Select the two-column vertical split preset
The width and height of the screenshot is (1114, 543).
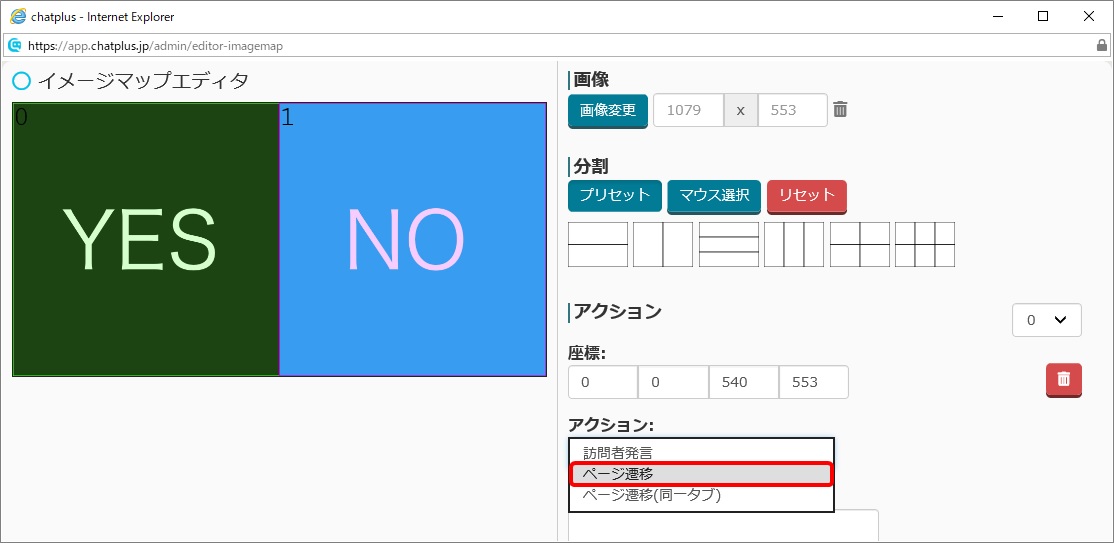tap(663, 244)
